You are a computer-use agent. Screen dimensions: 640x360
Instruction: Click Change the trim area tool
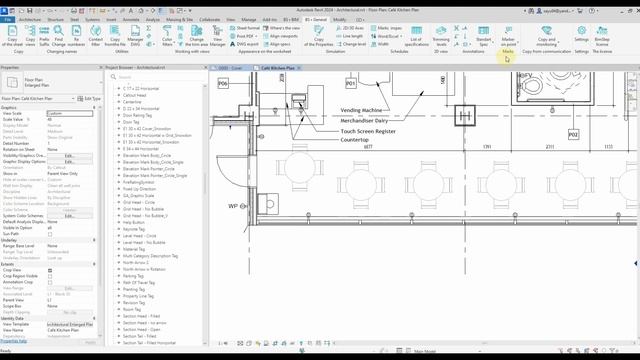(196, 36)
